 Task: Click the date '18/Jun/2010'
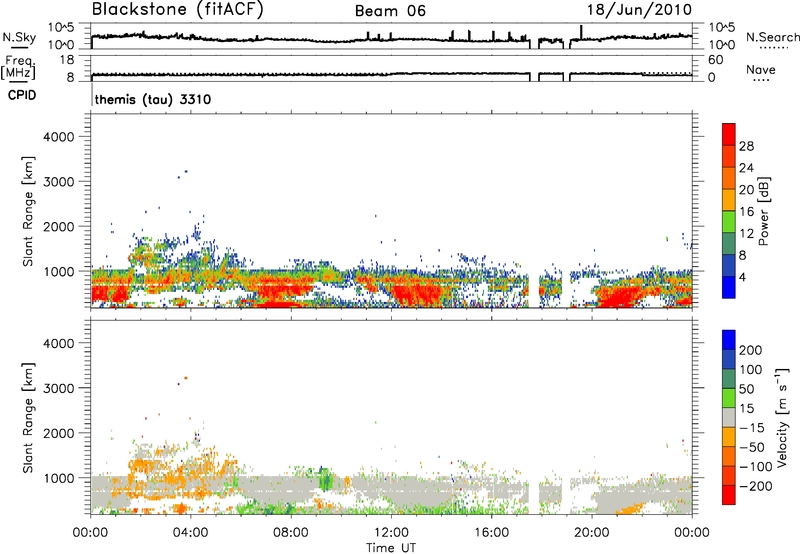pos(639,10)
